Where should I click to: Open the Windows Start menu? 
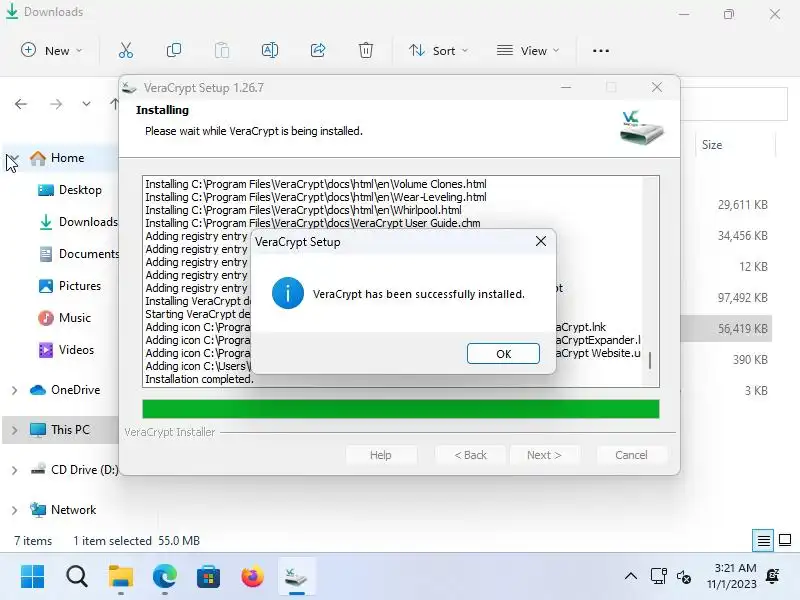(33, 577)
